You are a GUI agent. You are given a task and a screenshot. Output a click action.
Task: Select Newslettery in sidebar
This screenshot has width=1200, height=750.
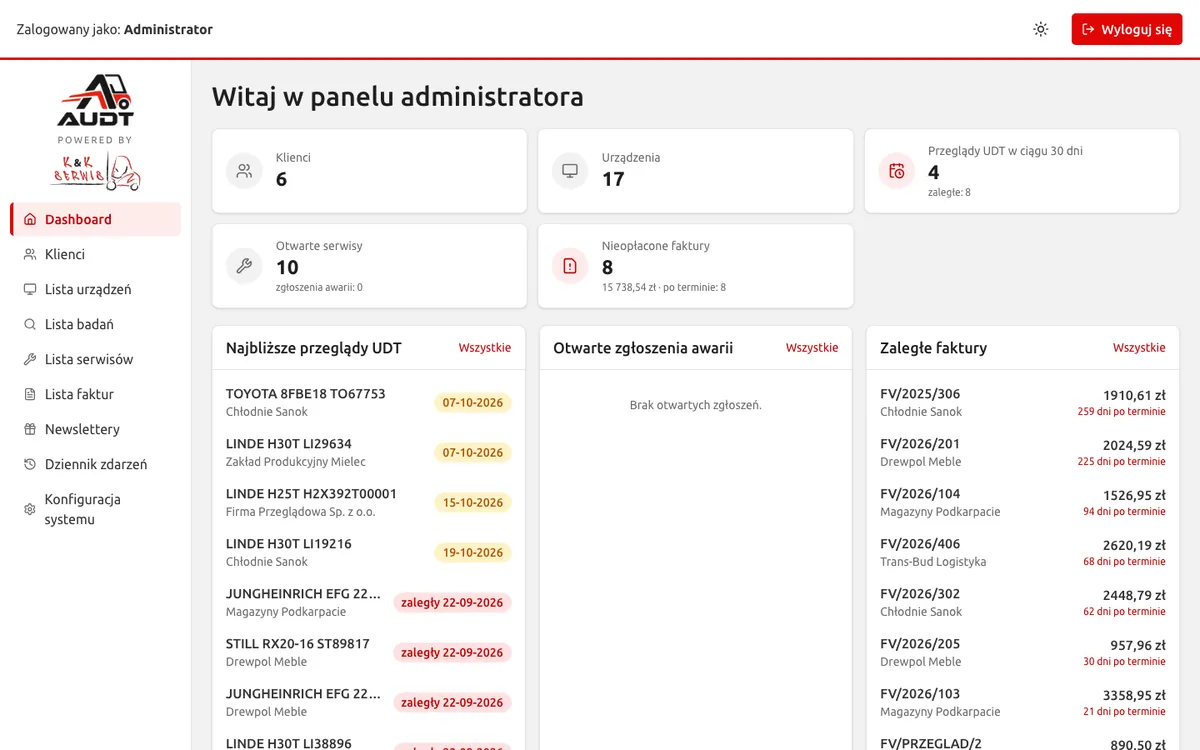coord(96,429)
